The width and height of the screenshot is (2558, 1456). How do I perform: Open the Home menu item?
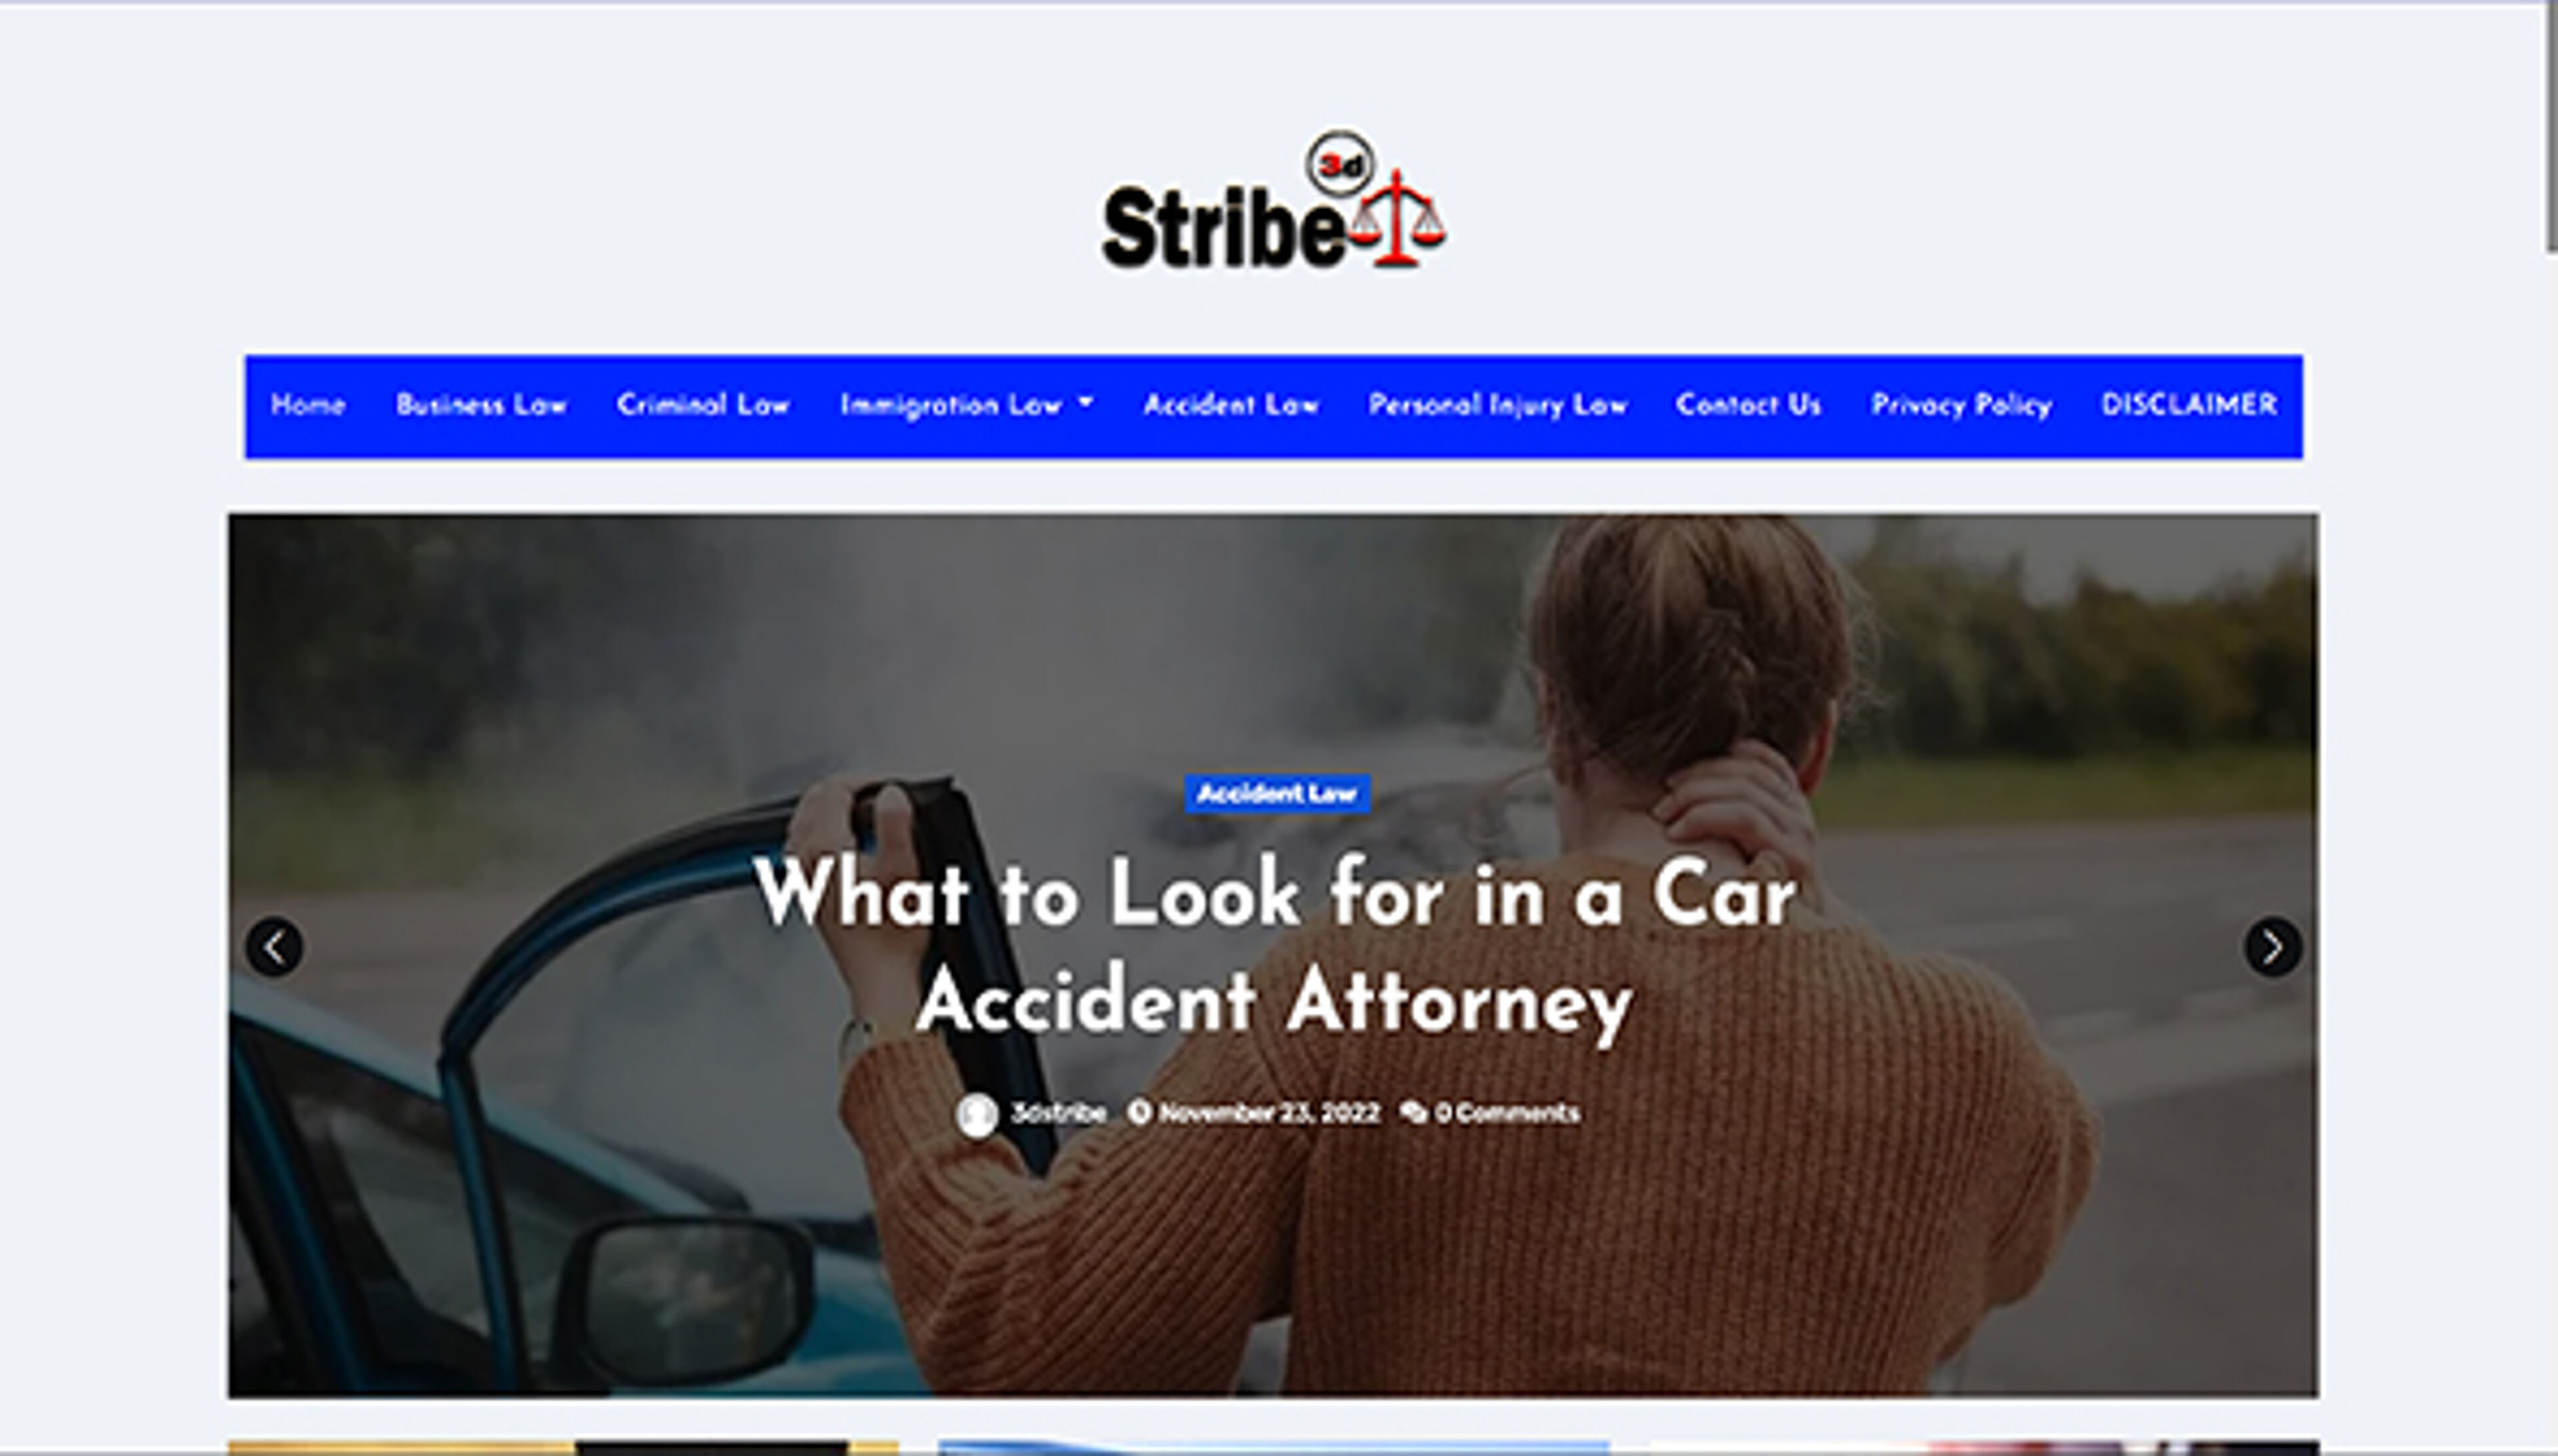307,405
